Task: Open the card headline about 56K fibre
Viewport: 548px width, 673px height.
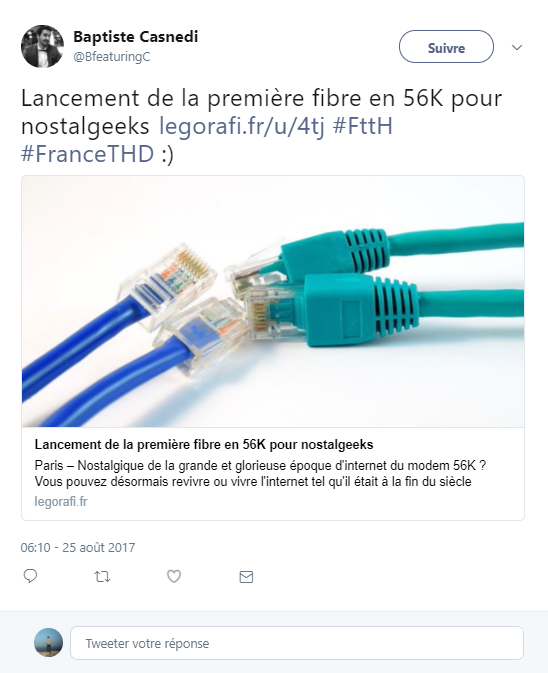Action: tap(204, 444)
